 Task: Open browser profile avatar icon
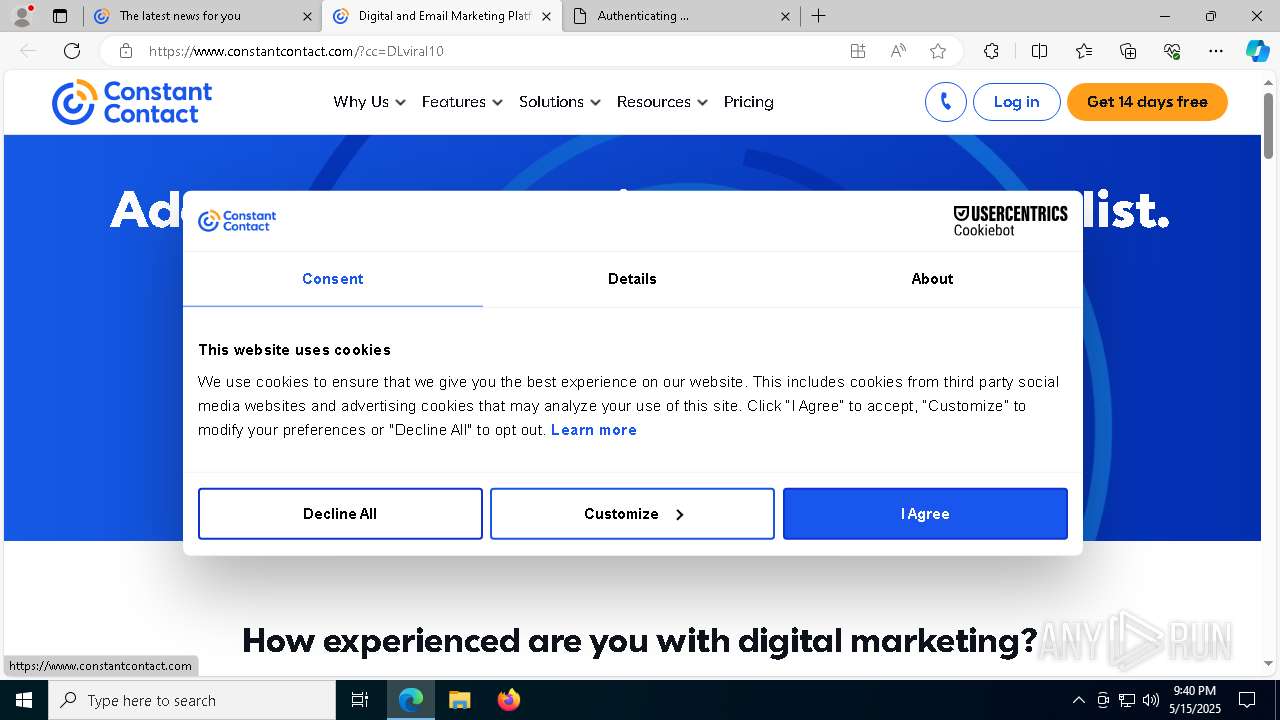pos(21,16)
